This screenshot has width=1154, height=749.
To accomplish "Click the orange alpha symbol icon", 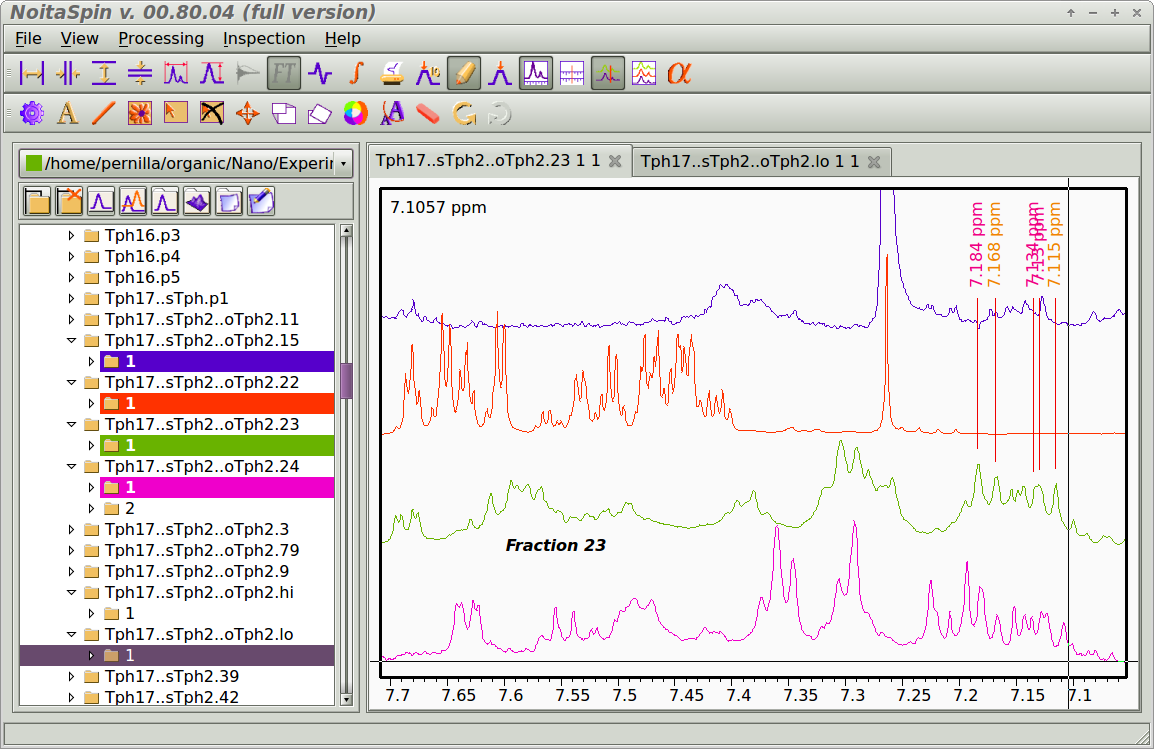I will tap(679, 73).
